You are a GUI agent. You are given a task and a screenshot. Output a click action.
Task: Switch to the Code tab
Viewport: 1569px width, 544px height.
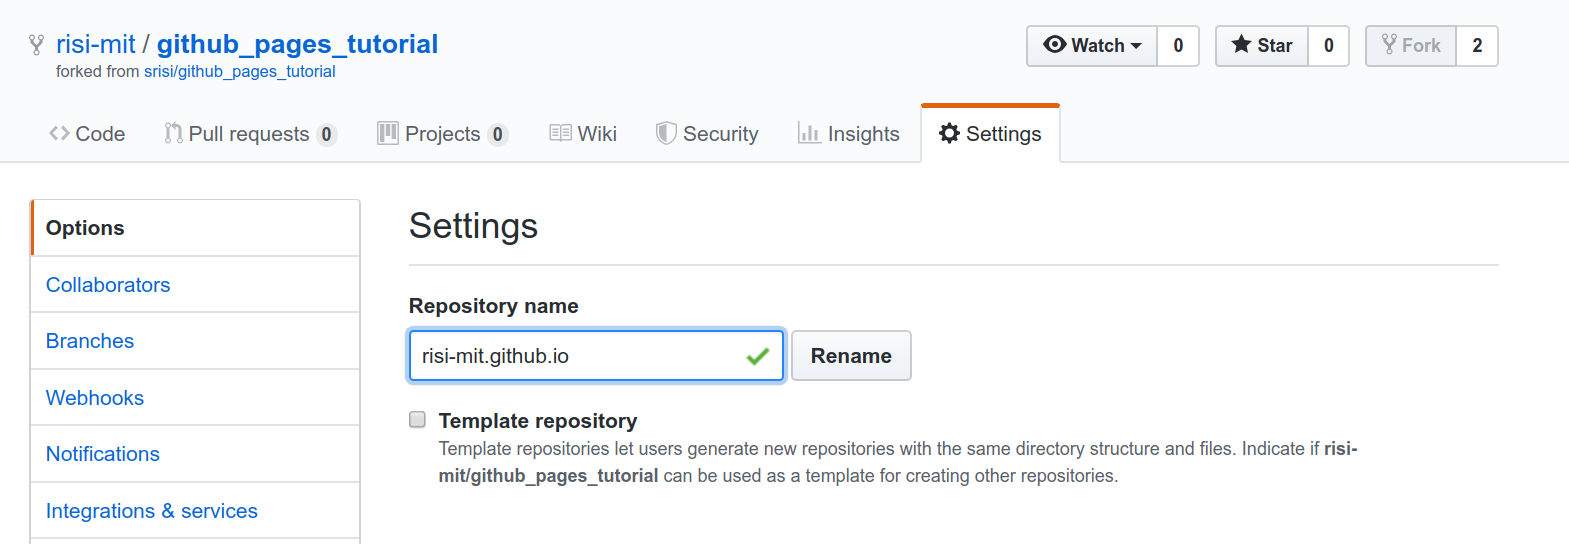tap(87, 134)
